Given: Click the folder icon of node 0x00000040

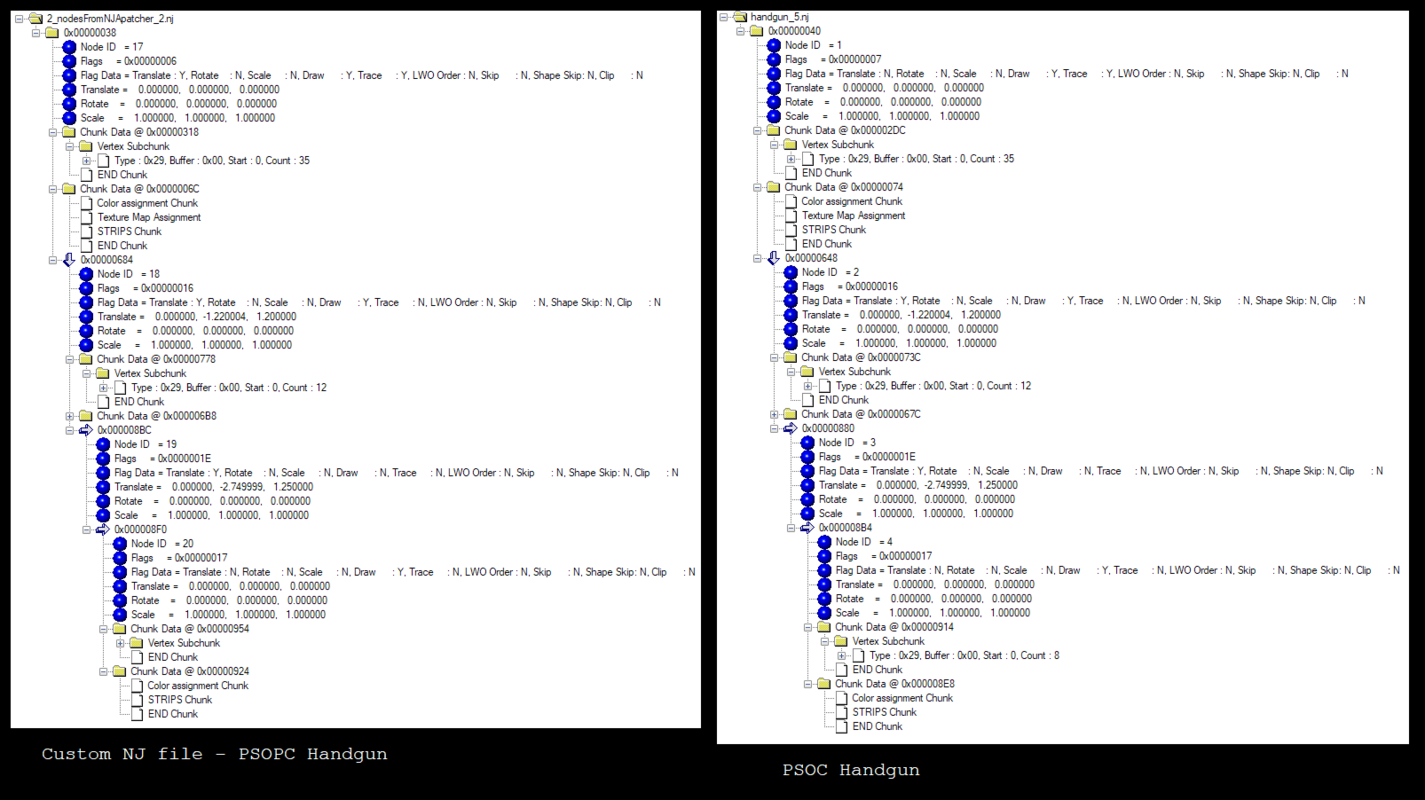Looking at the screenshot, I should (756, 31).
